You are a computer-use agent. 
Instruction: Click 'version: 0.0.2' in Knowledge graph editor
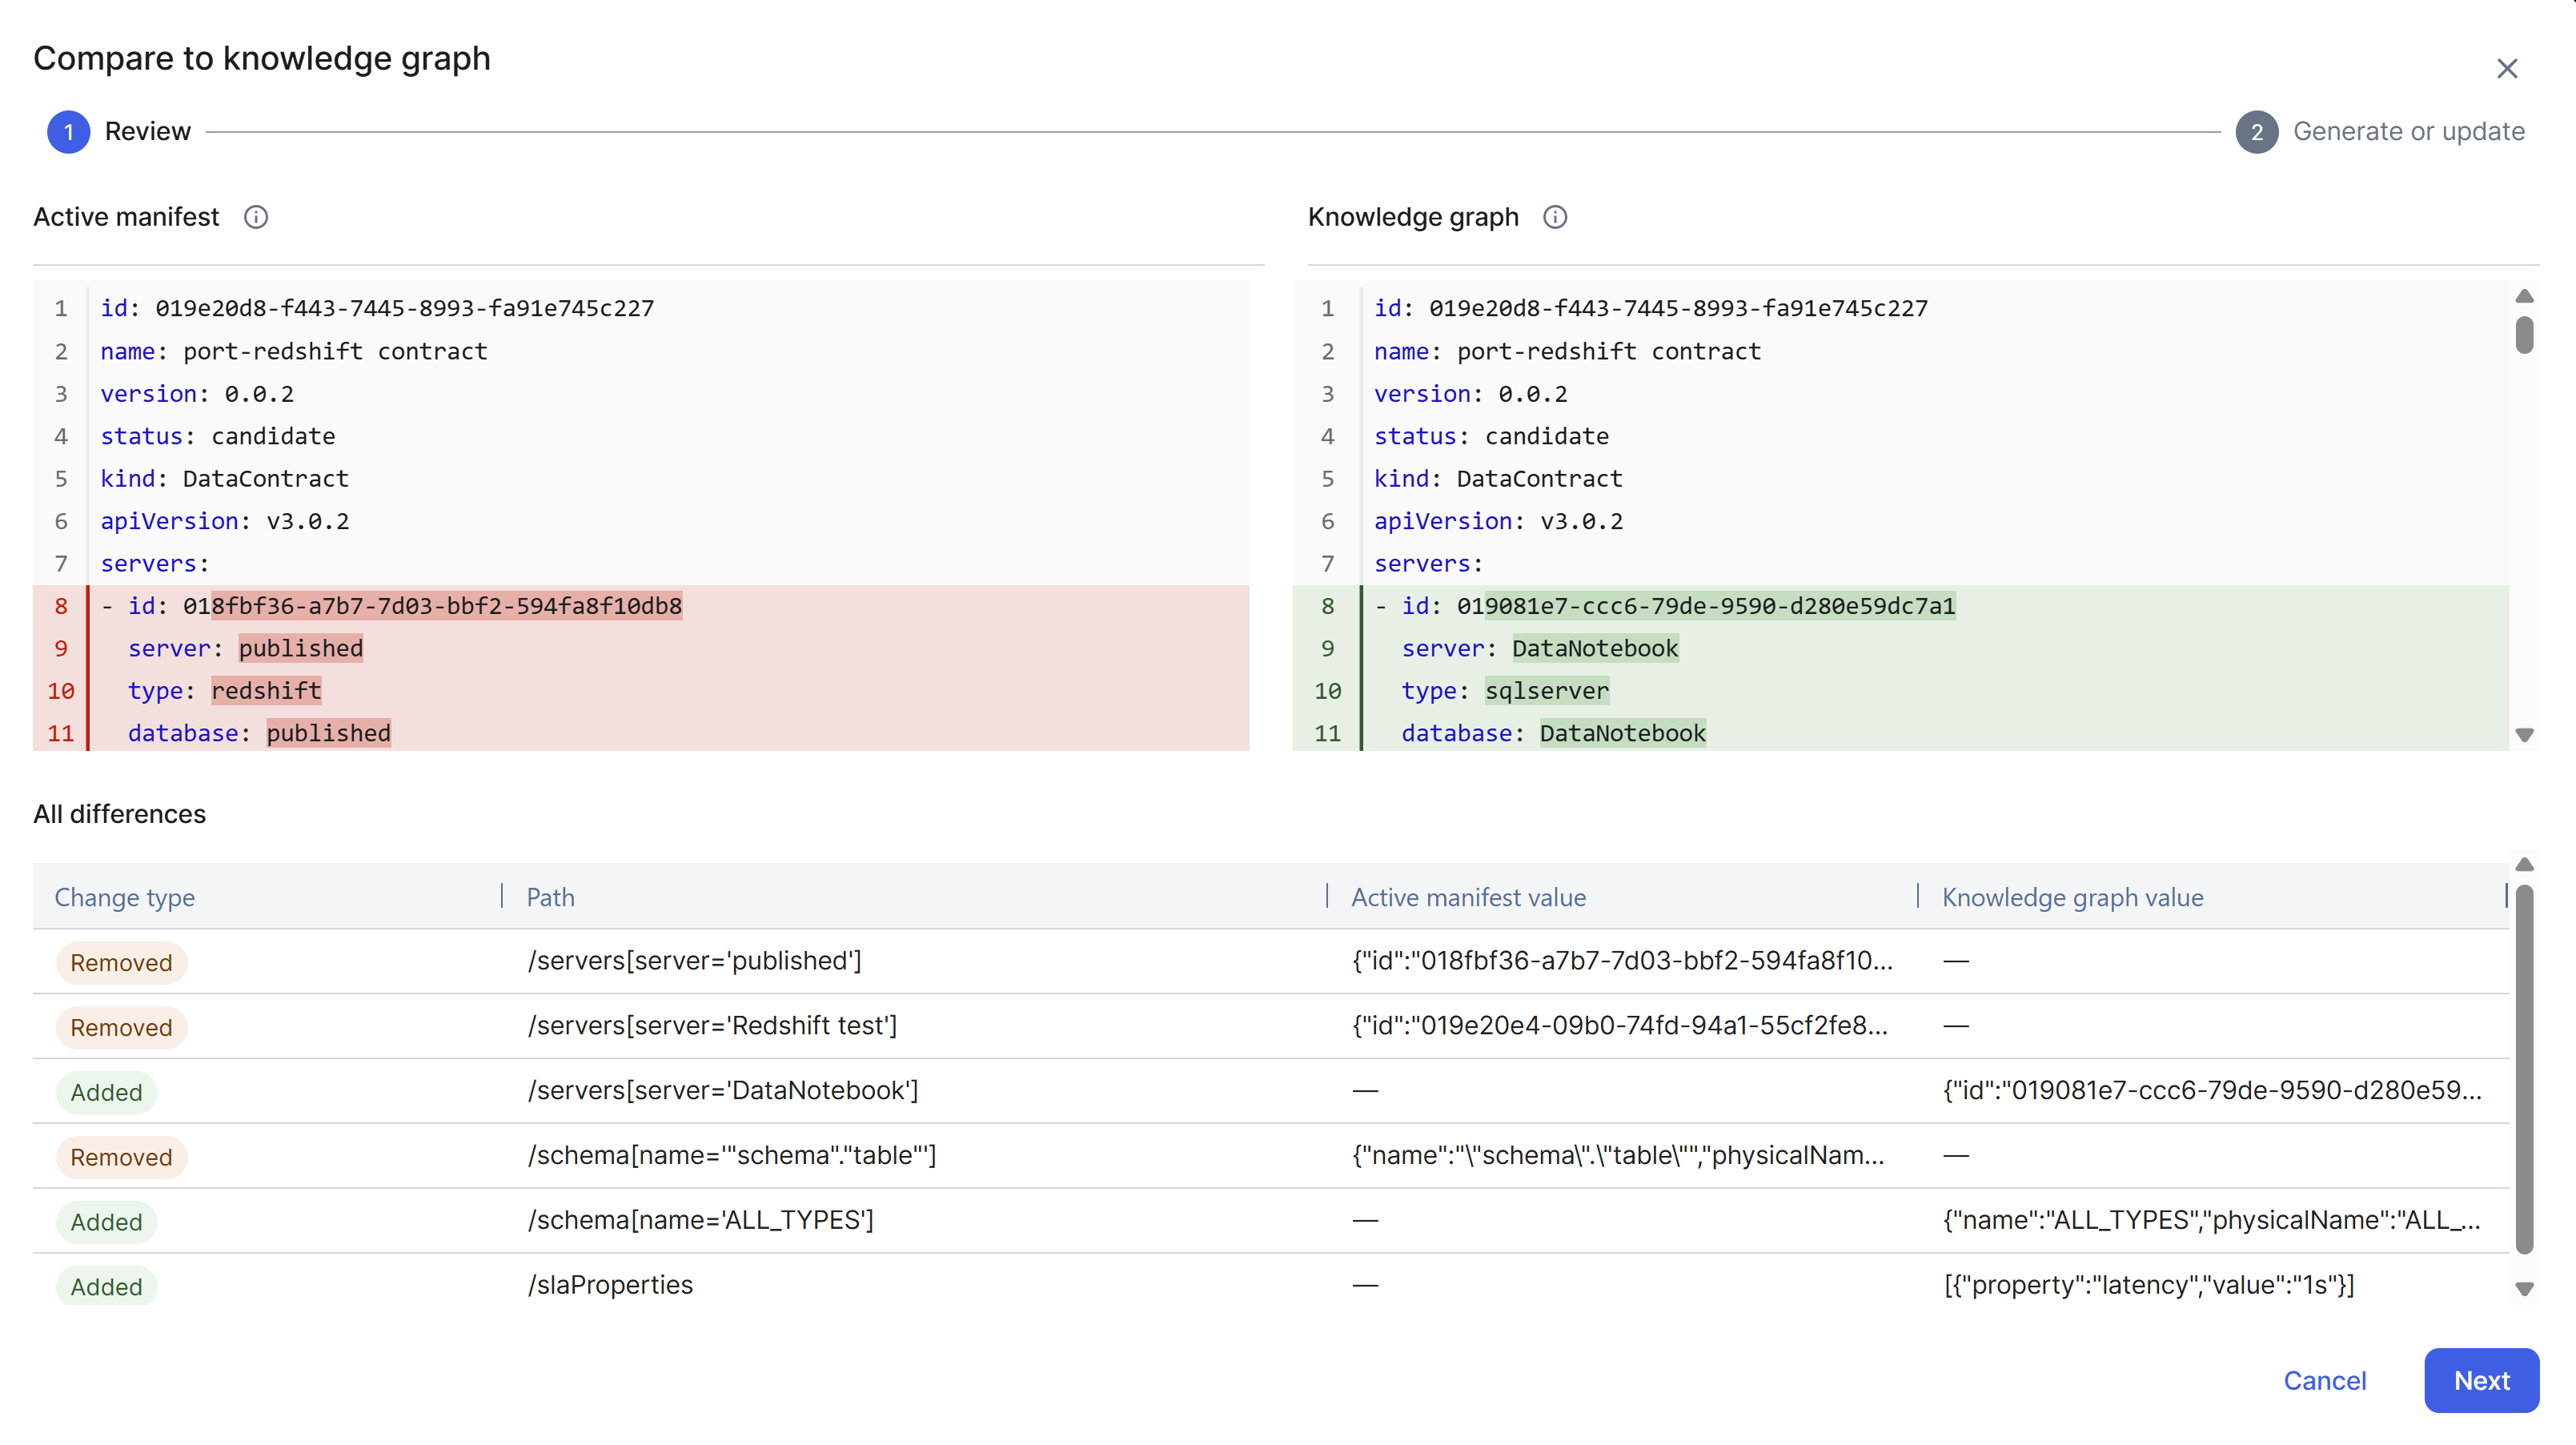click(x=1471, y=394)
